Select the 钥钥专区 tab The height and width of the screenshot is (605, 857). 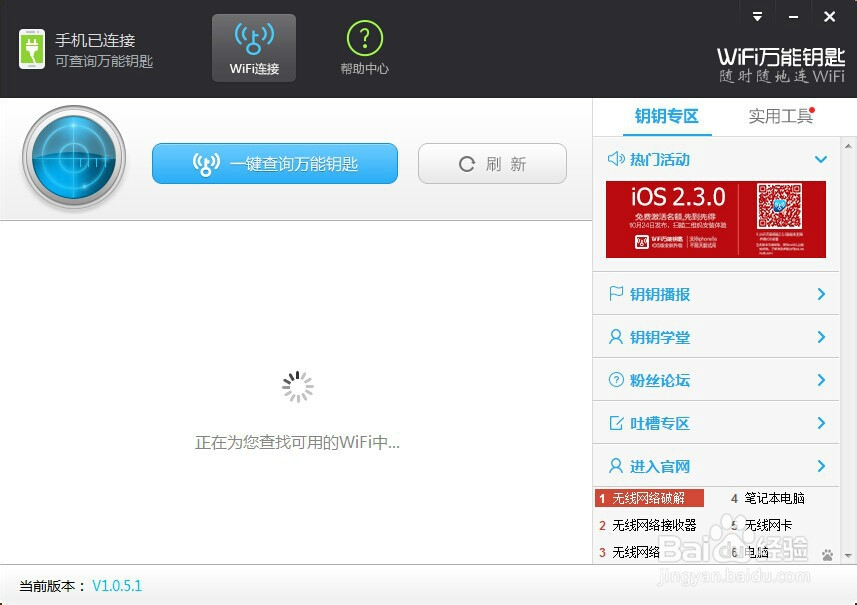click(667, 116)
